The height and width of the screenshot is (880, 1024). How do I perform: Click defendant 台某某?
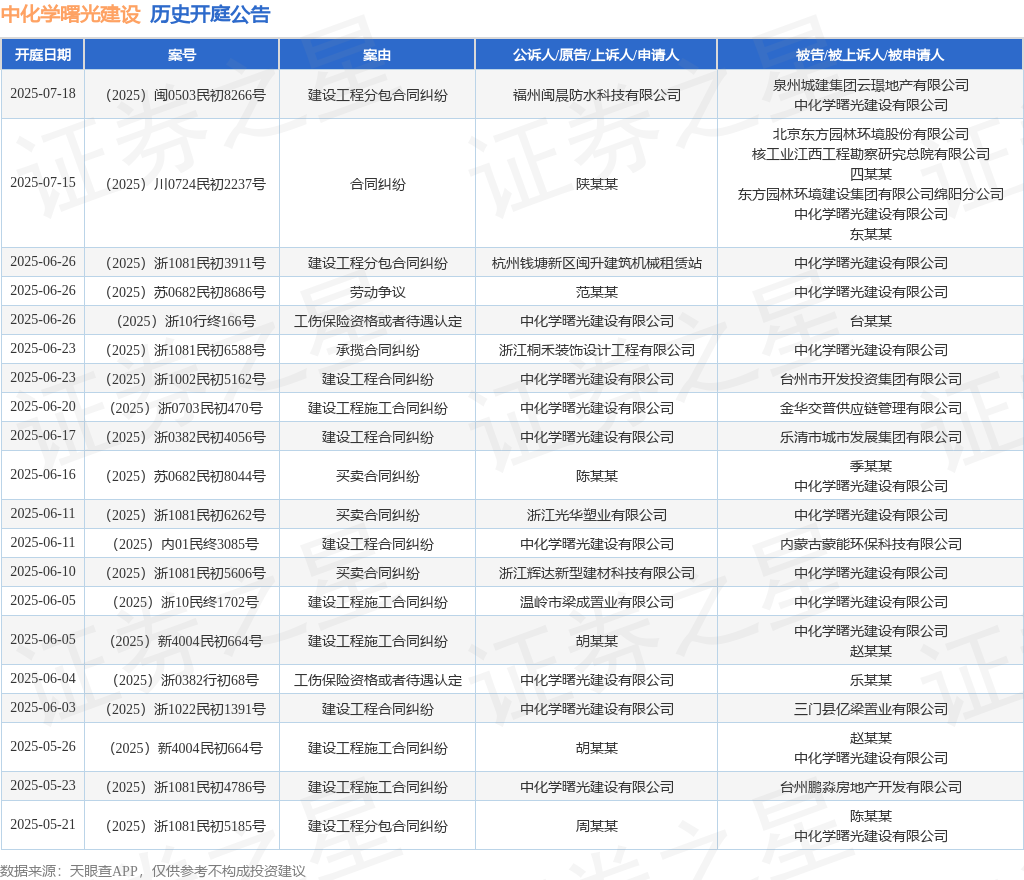[x=871, y=321]
